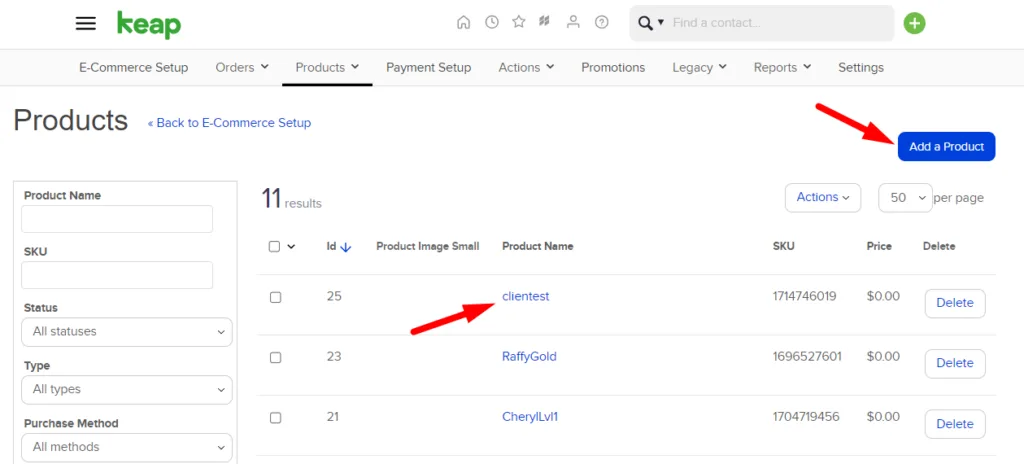1024x464 pixels.
Task: Expand the Legacy menu
Action: pyautogui.click(x=699, y=67)
